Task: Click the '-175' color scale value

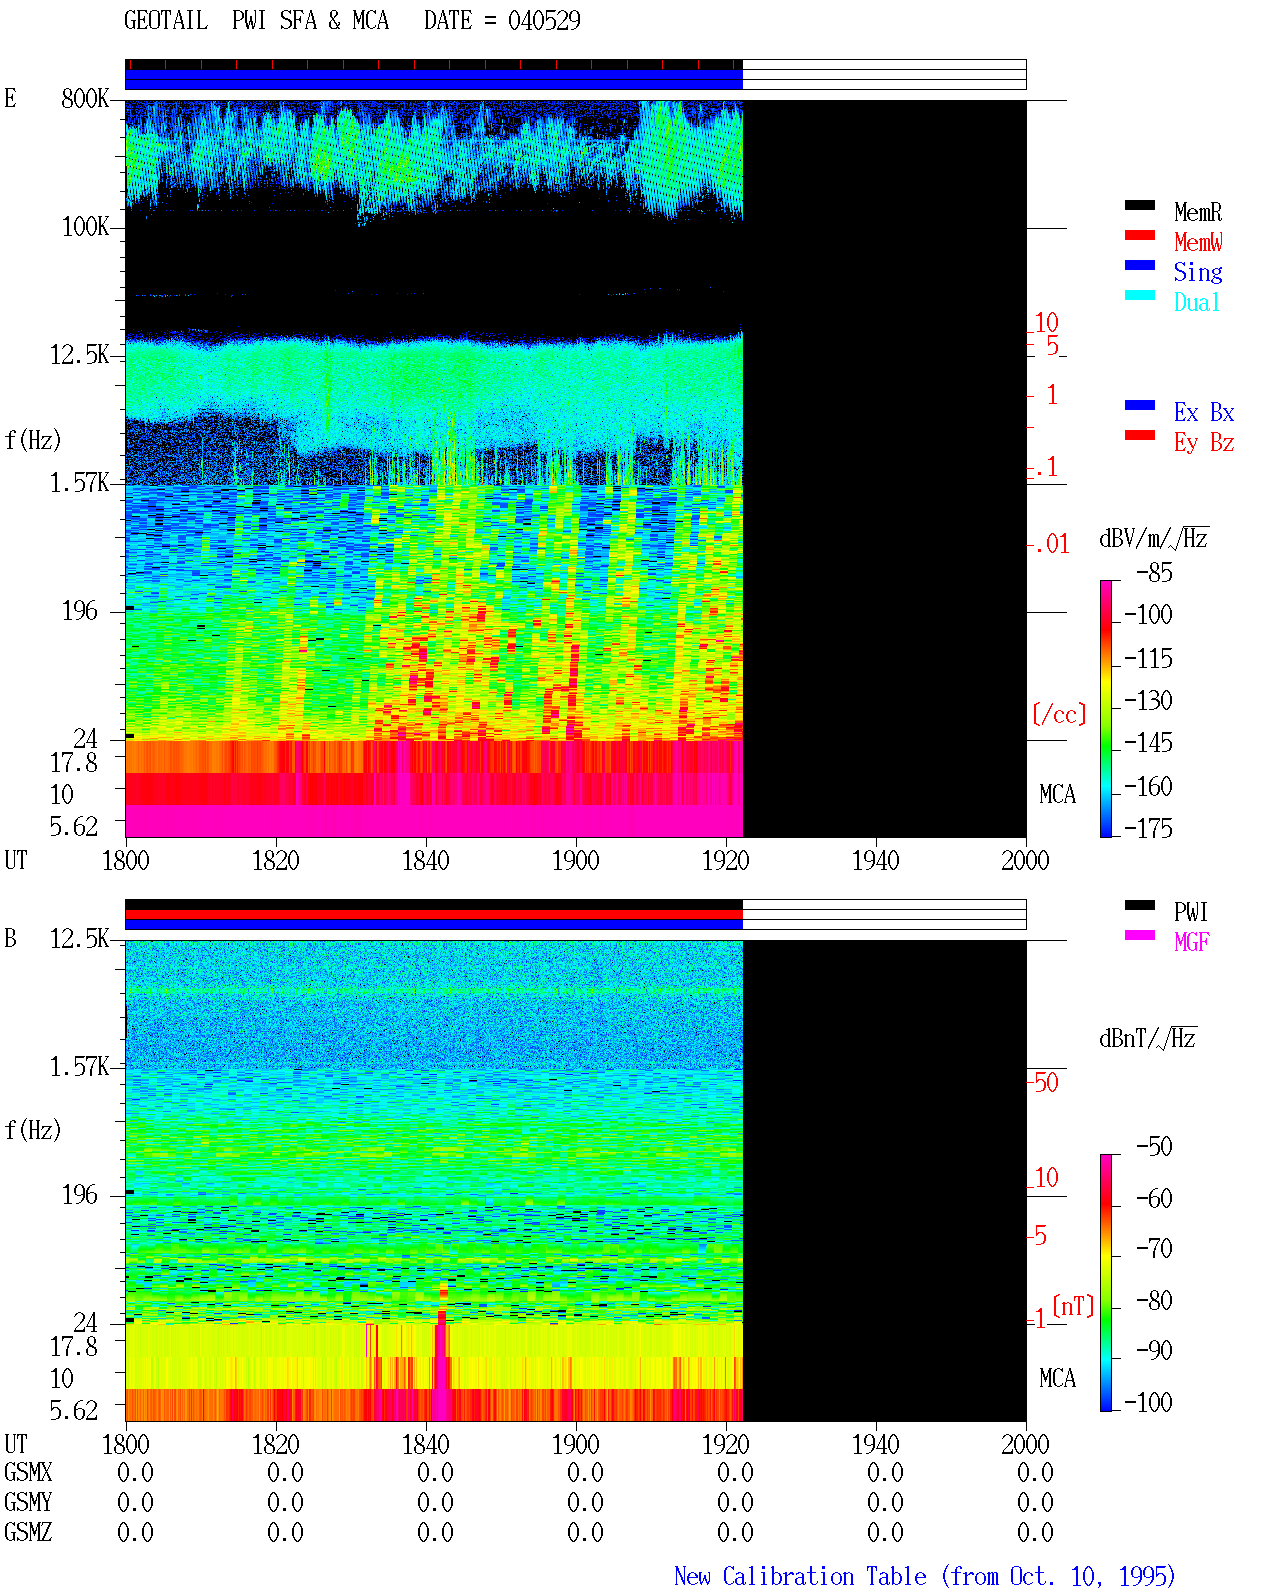Action: (x=1148, y=828)
